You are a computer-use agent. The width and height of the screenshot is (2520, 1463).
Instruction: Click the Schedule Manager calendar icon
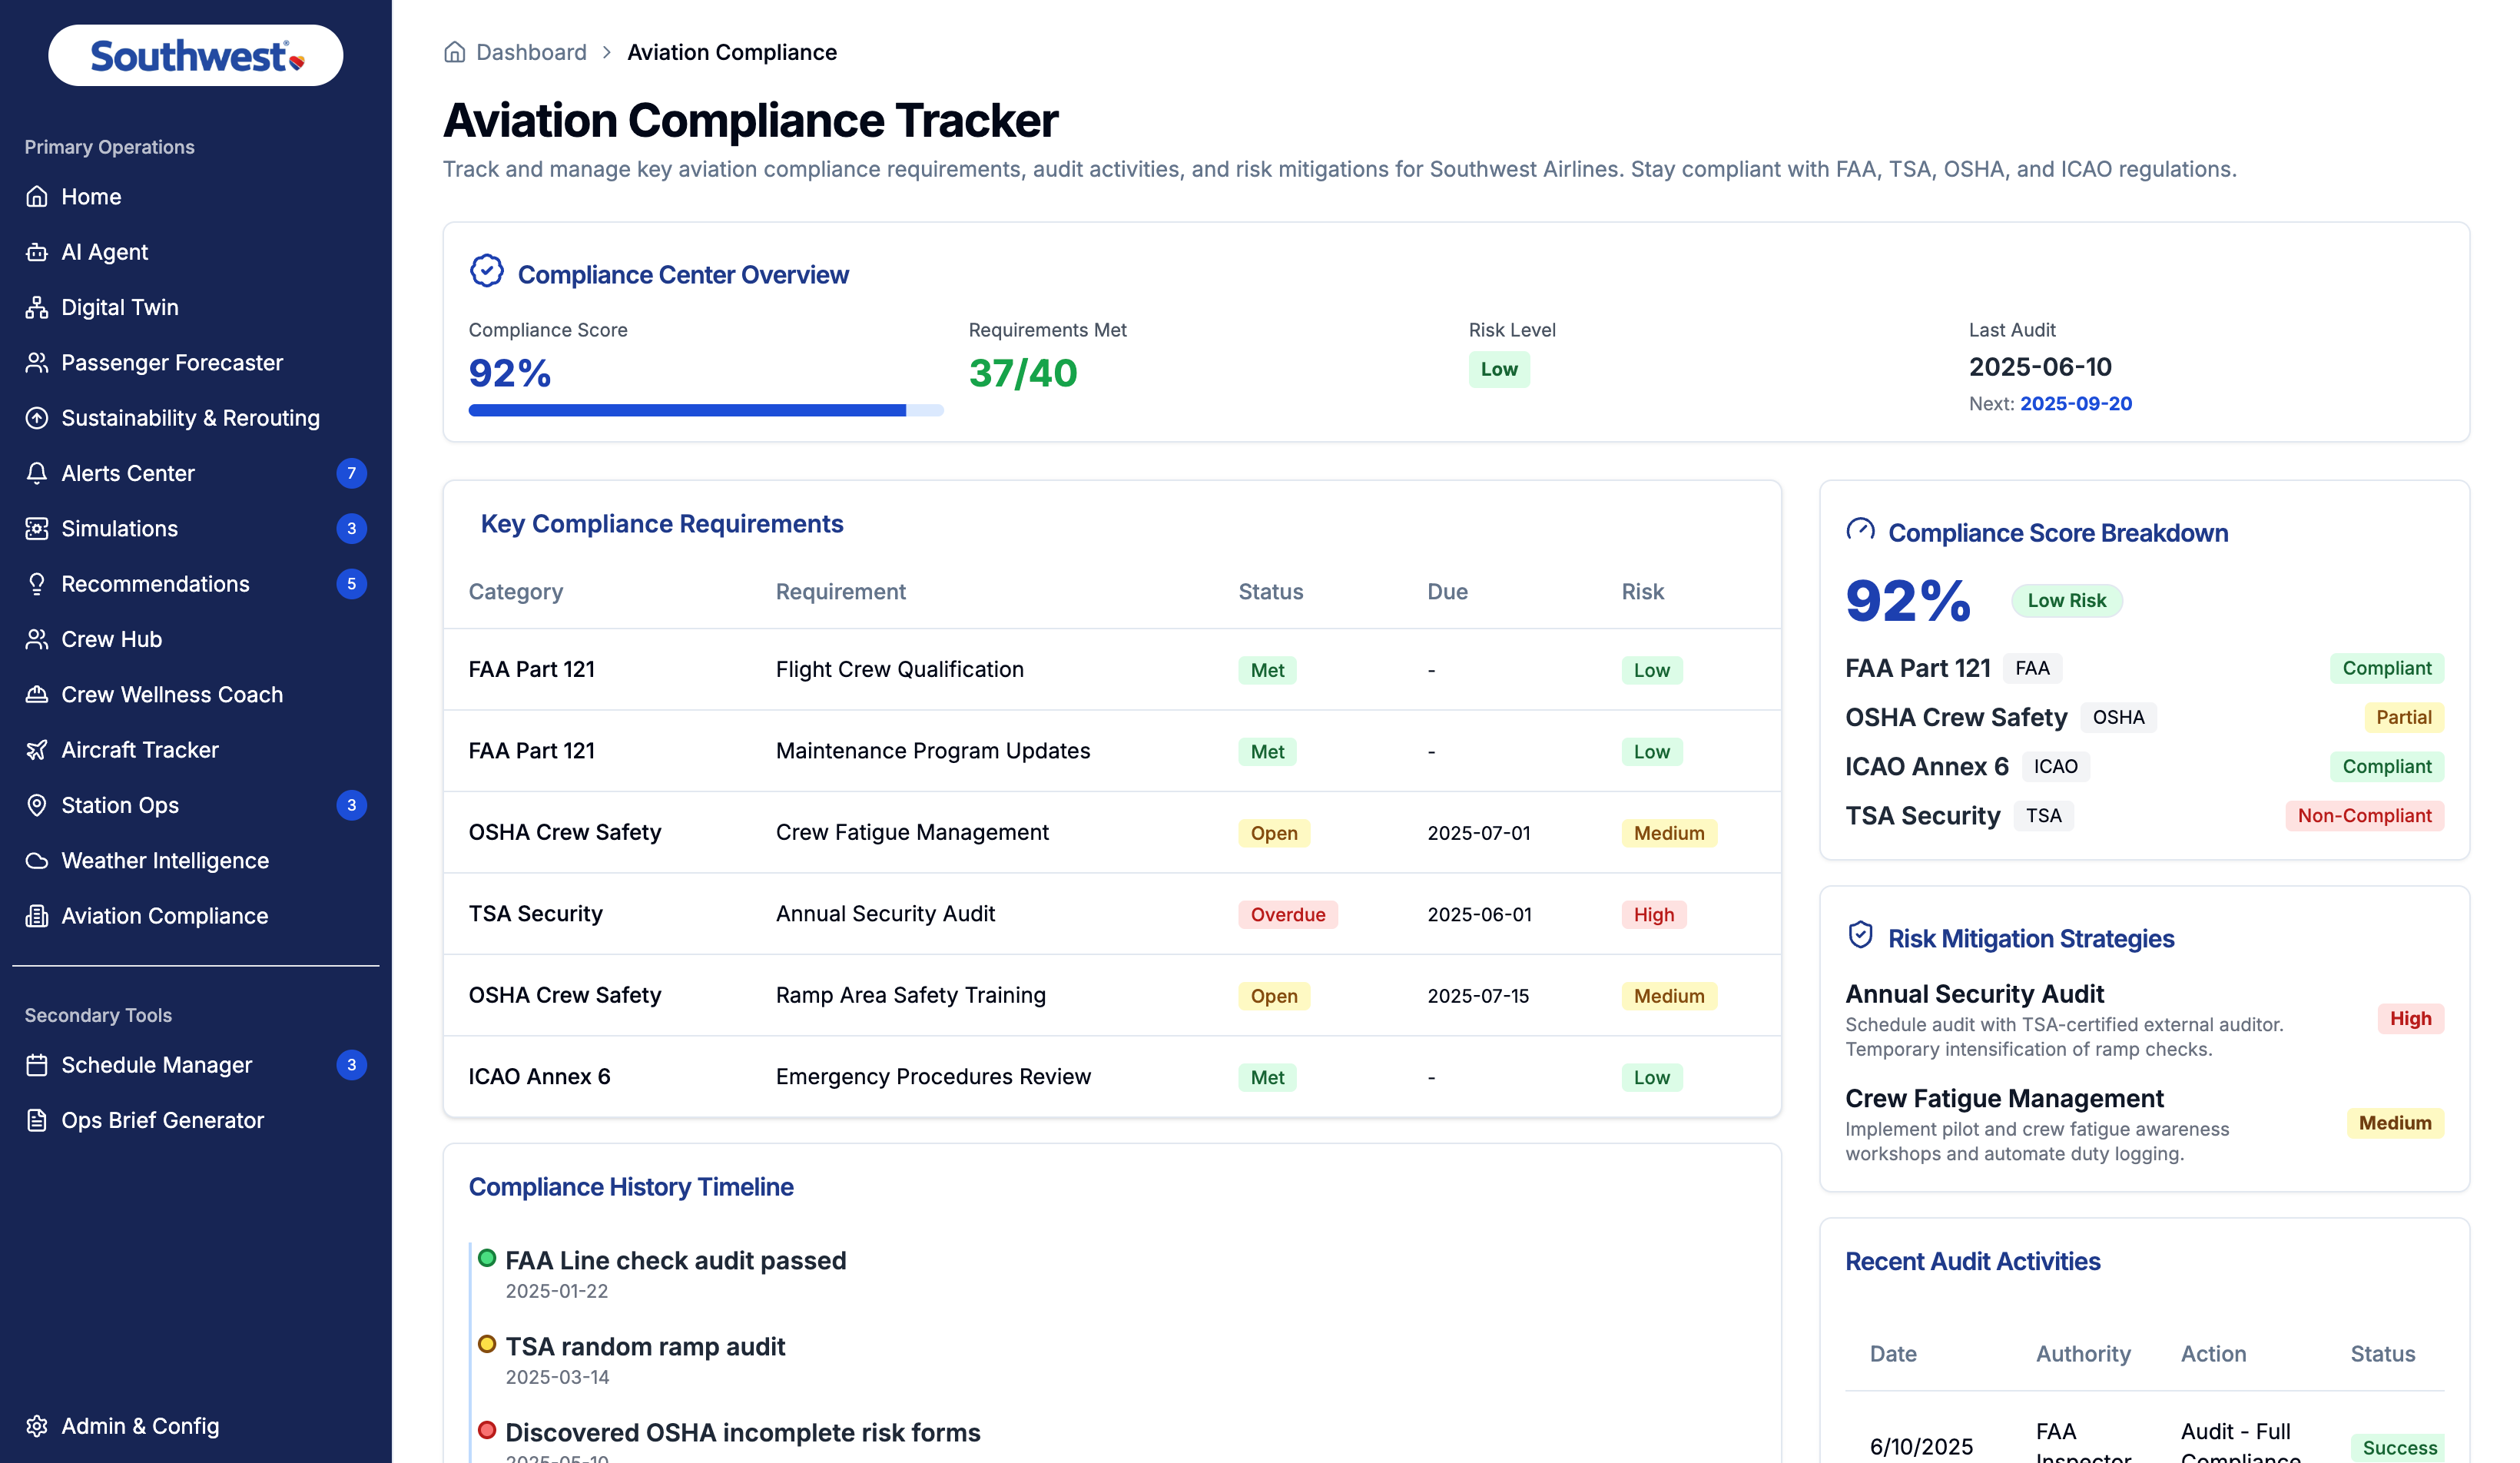(37, 1065)
